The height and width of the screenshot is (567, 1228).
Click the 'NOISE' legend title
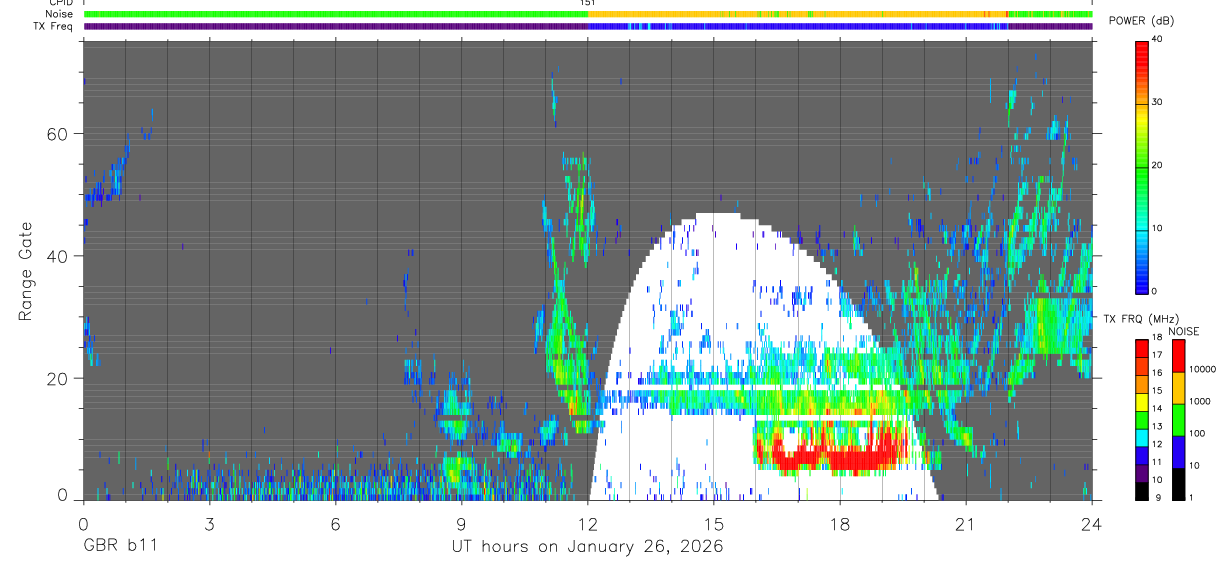pos(1184,331)
